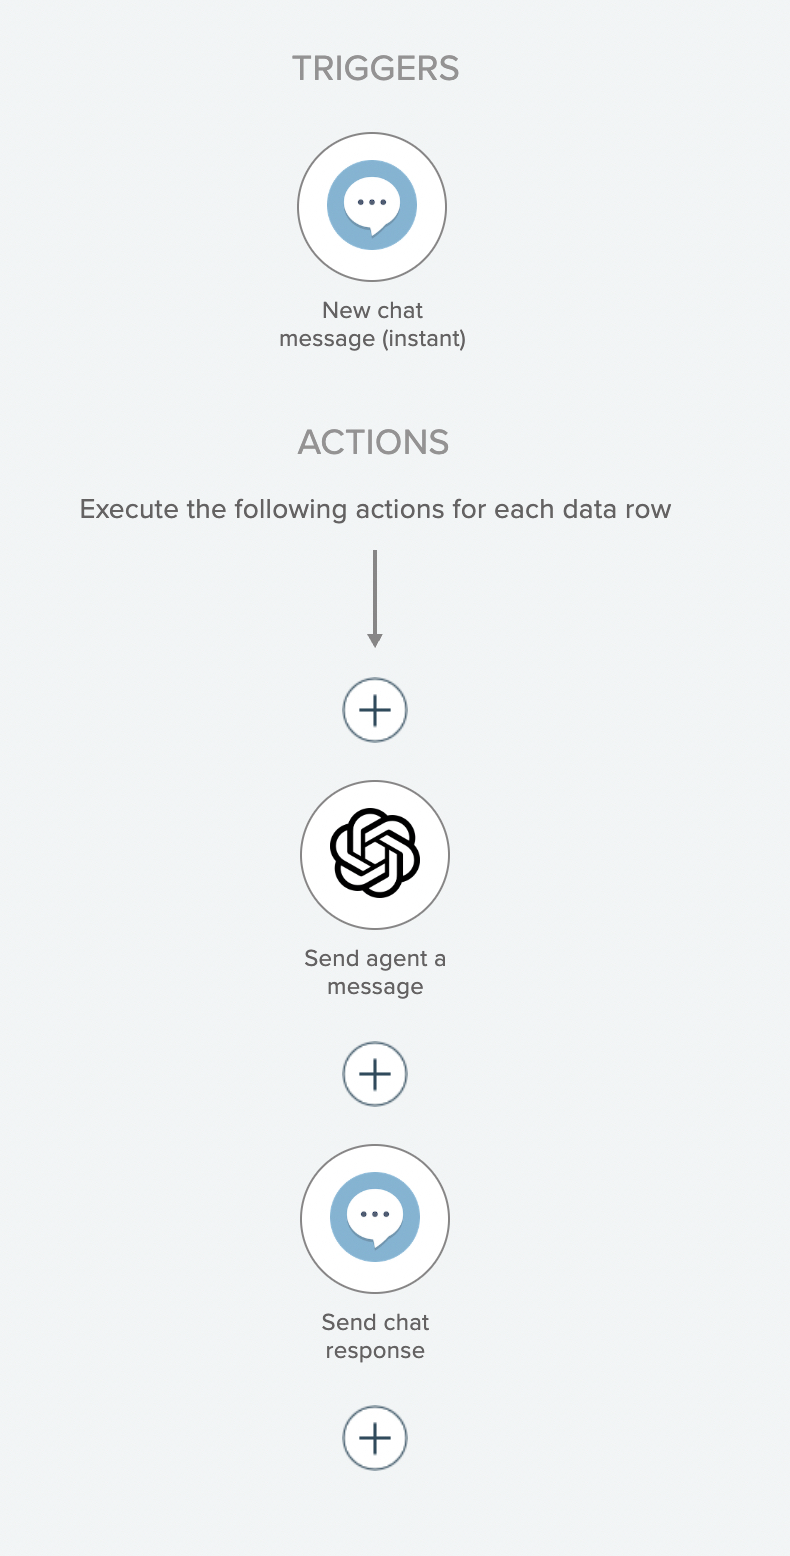The height and width of the screenshot is (1556, 790).
Task: Click the ACTIONS section heading
Action: (373, 442)
